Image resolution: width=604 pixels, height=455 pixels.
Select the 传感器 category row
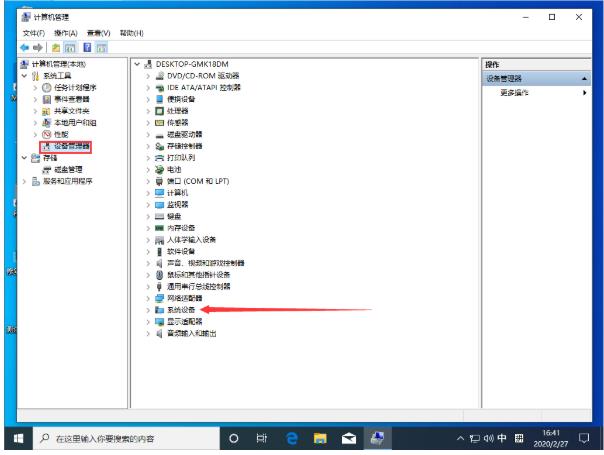(x=178, y=123)
